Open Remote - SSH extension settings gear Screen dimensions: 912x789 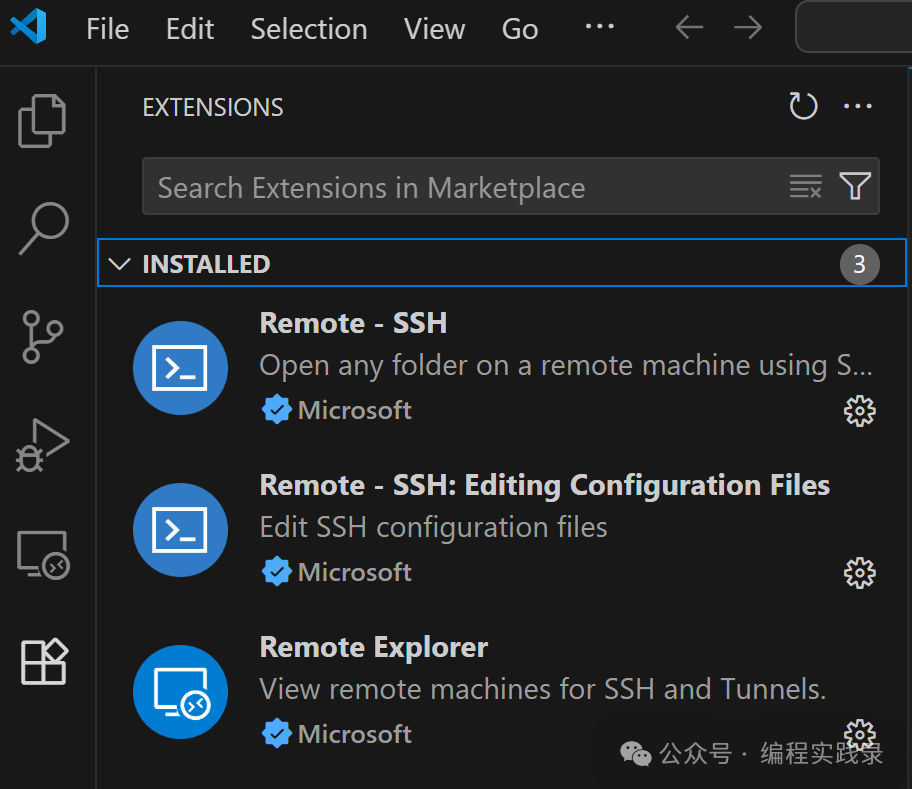coord(859,411)
